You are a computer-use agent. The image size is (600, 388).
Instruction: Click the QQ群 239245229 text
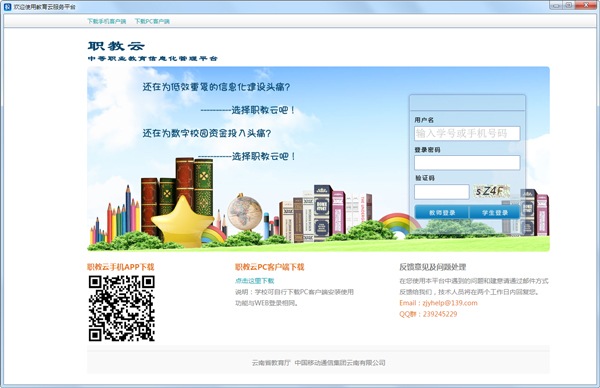click(428, 314)
